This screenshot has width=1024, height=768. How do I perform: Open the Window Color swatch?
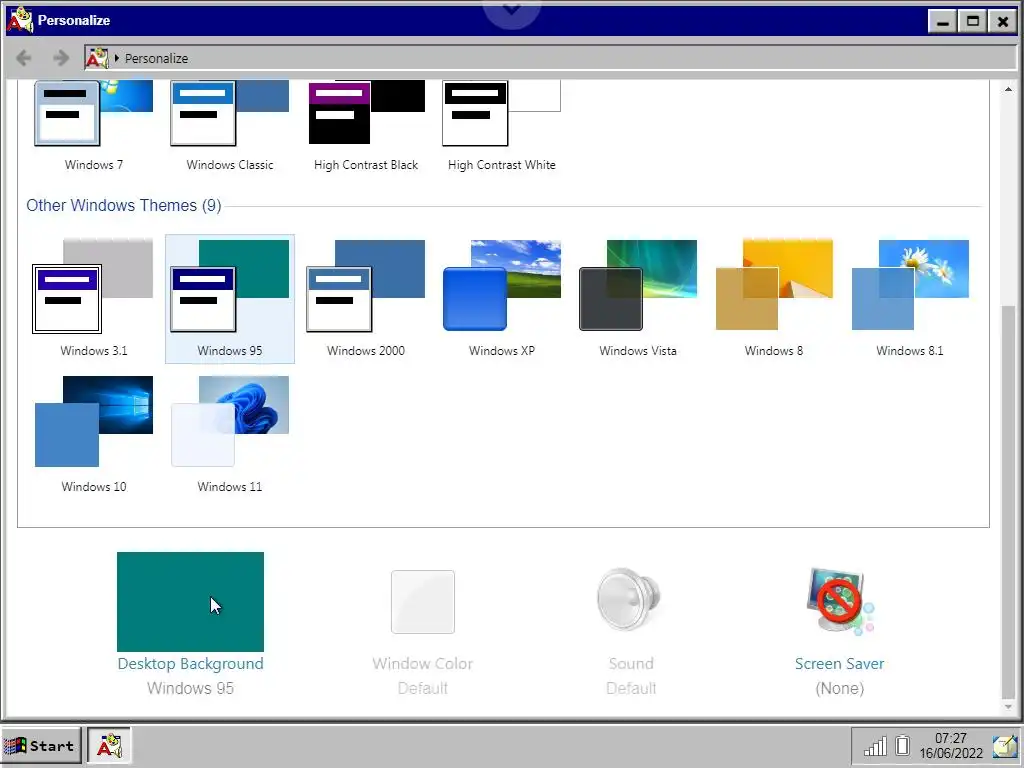click(423, 601)
